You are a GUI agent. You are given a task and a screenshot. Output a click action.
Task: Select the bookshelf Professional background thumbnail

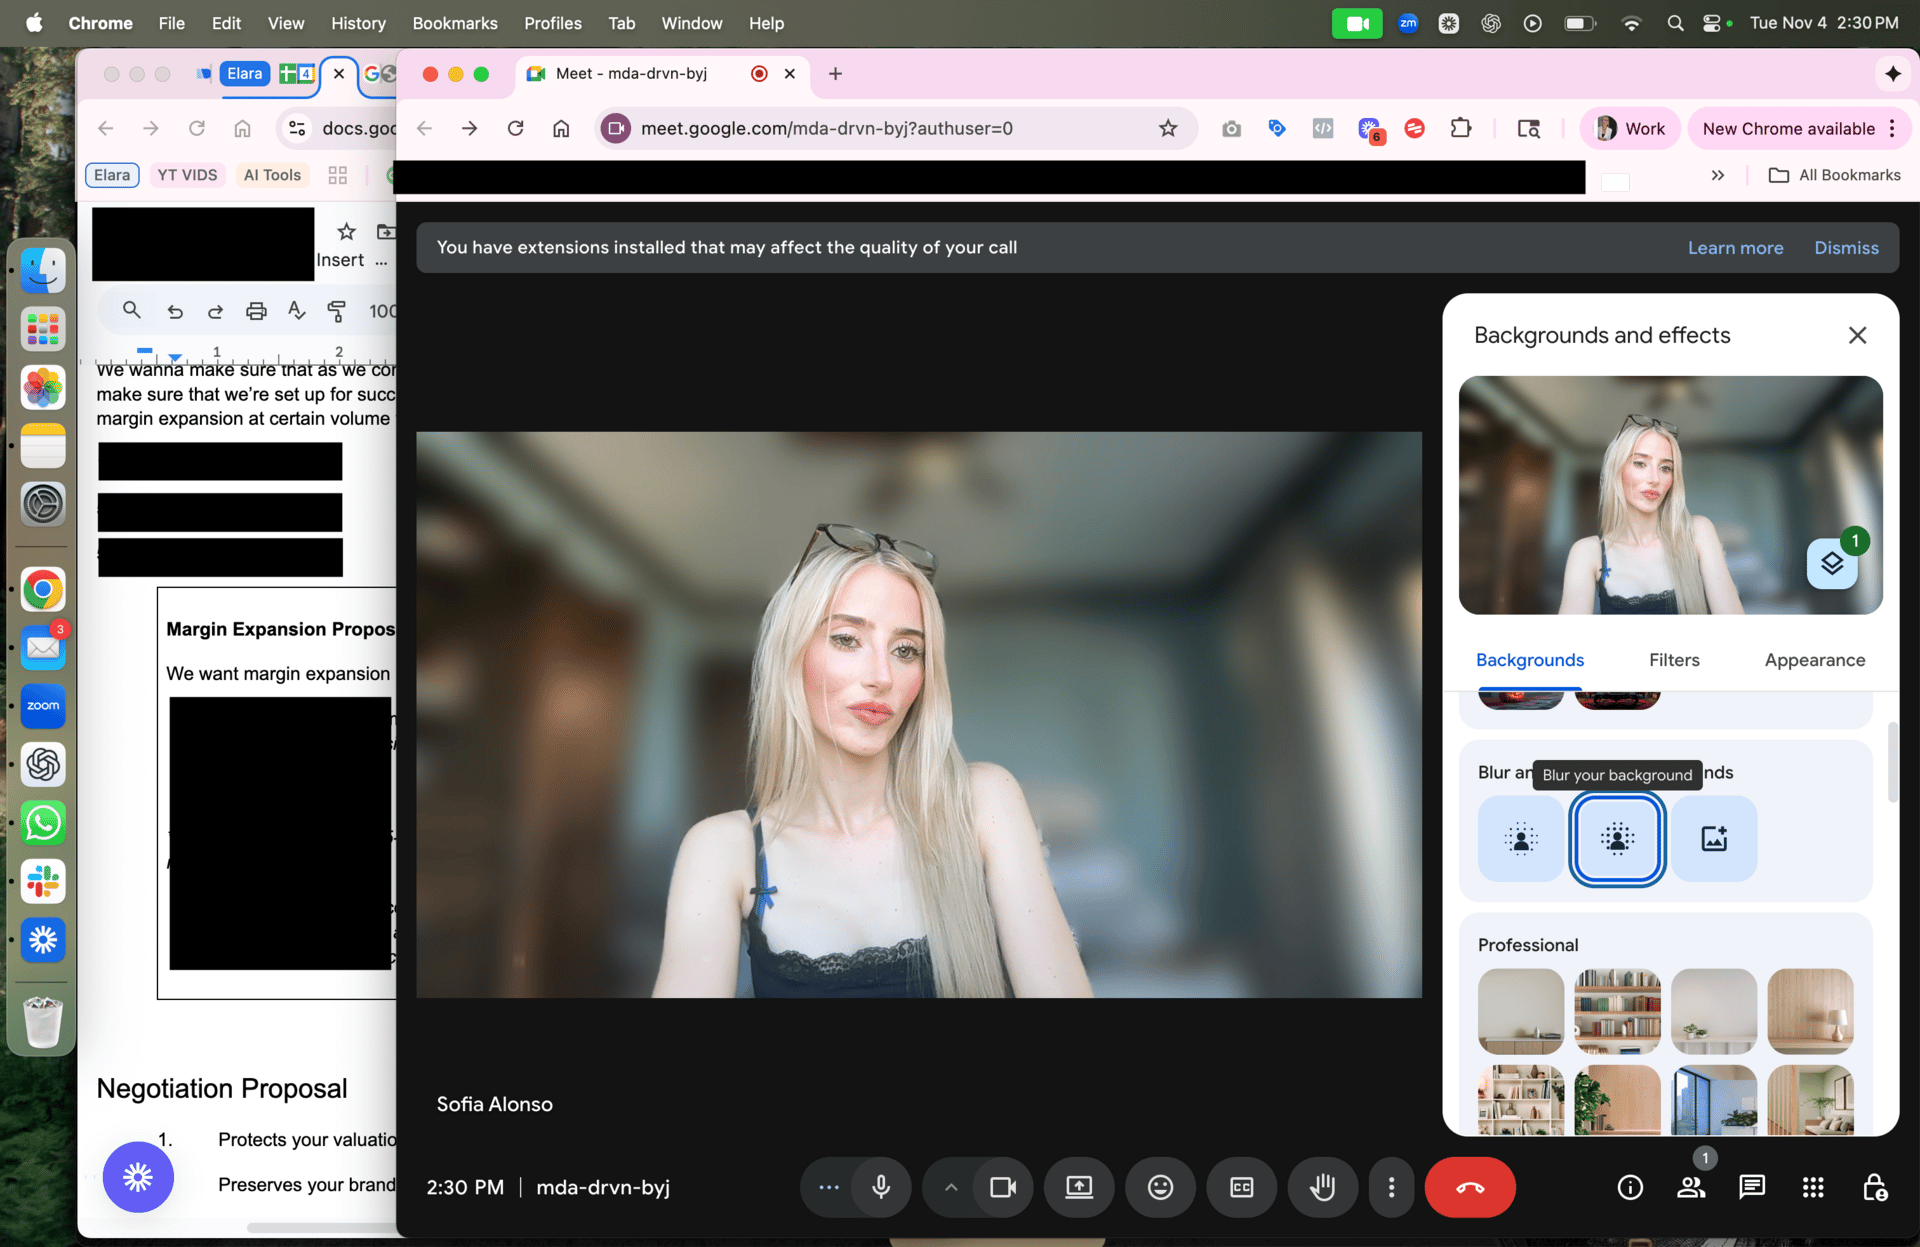pos(1617,1010)
